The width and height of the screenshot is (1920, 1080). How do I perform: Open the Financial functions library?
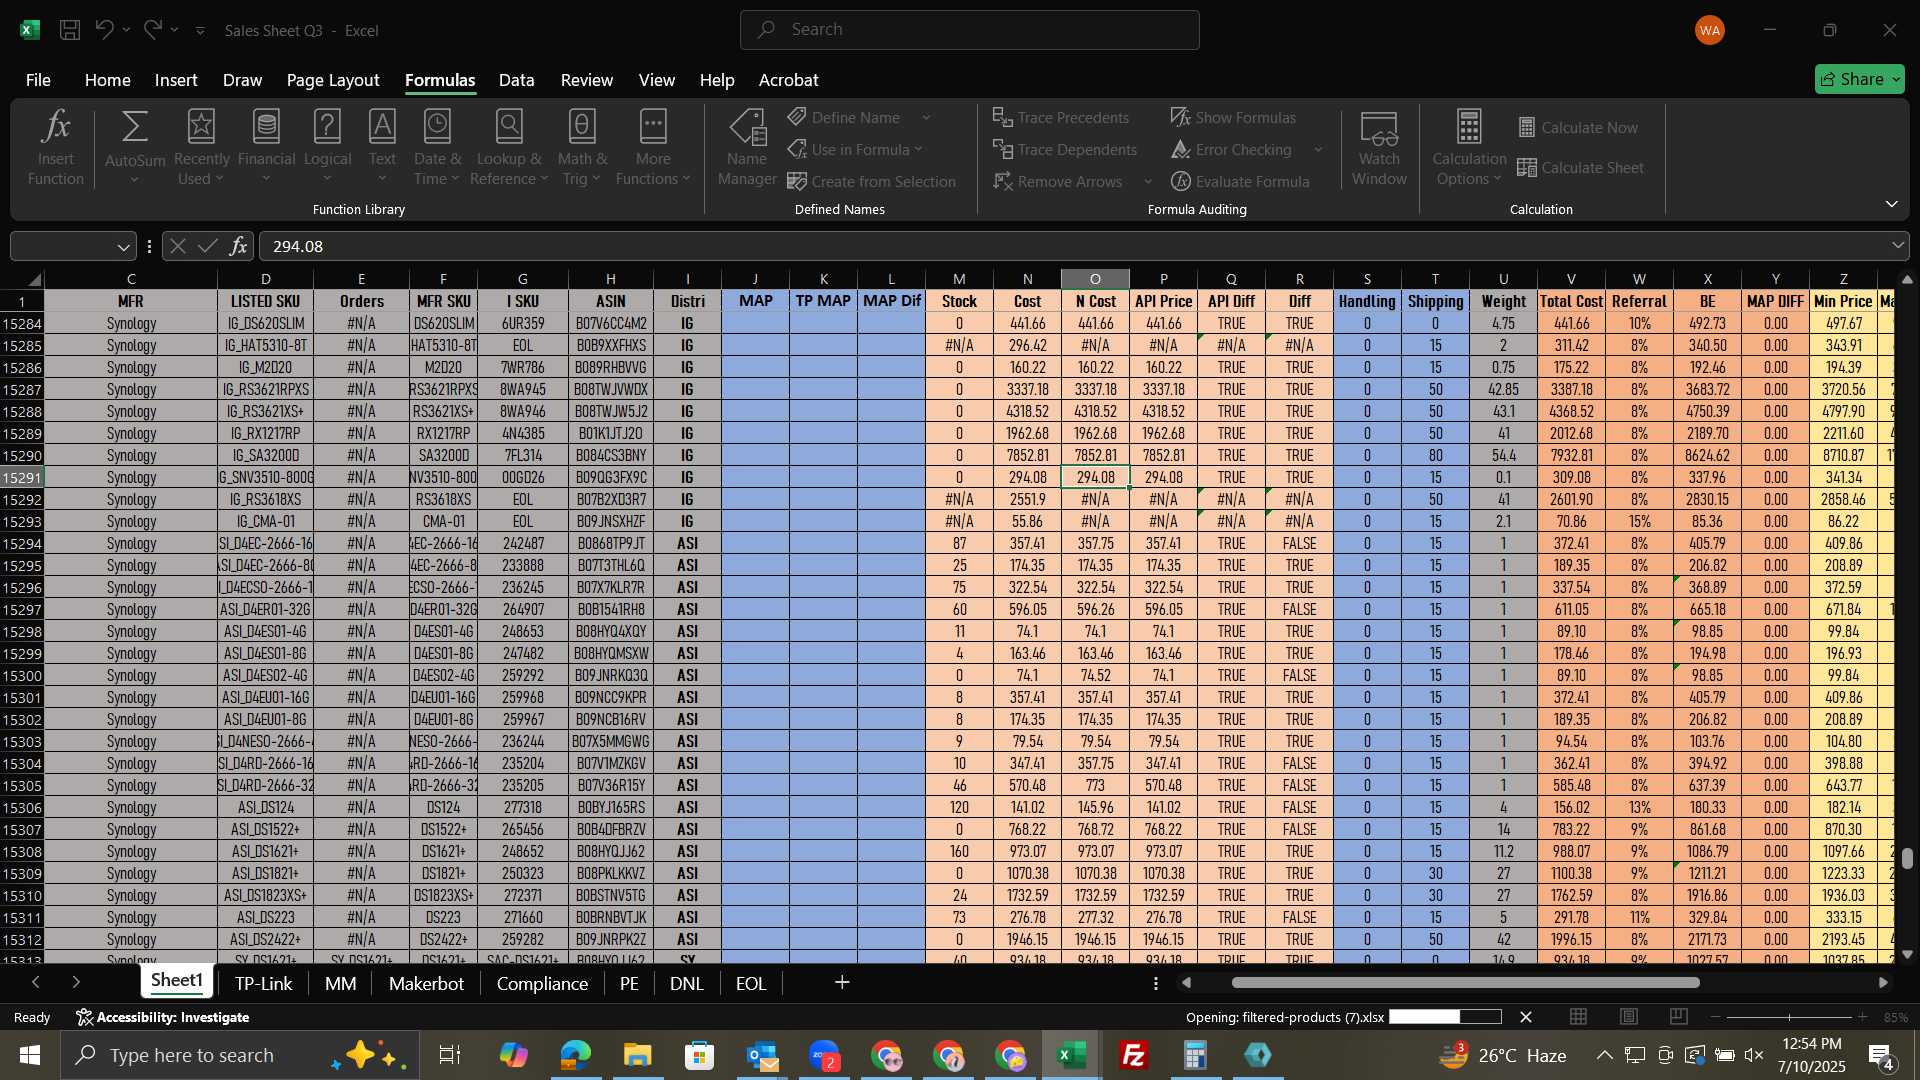click(266, 148)
